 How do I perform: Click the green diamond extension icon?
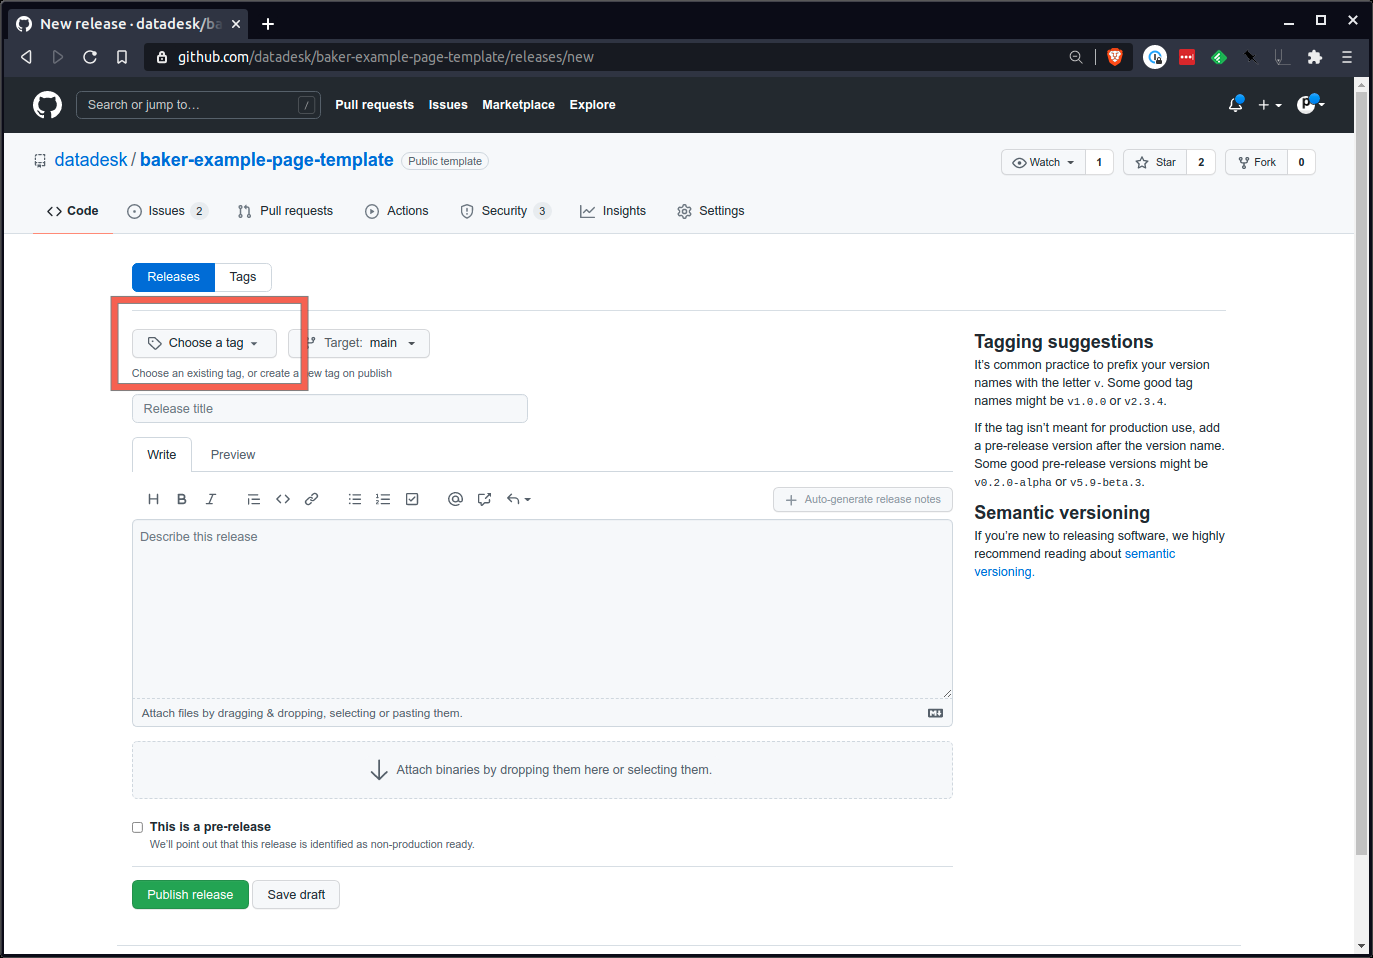pyautogui.click(x=1219, y=57)
